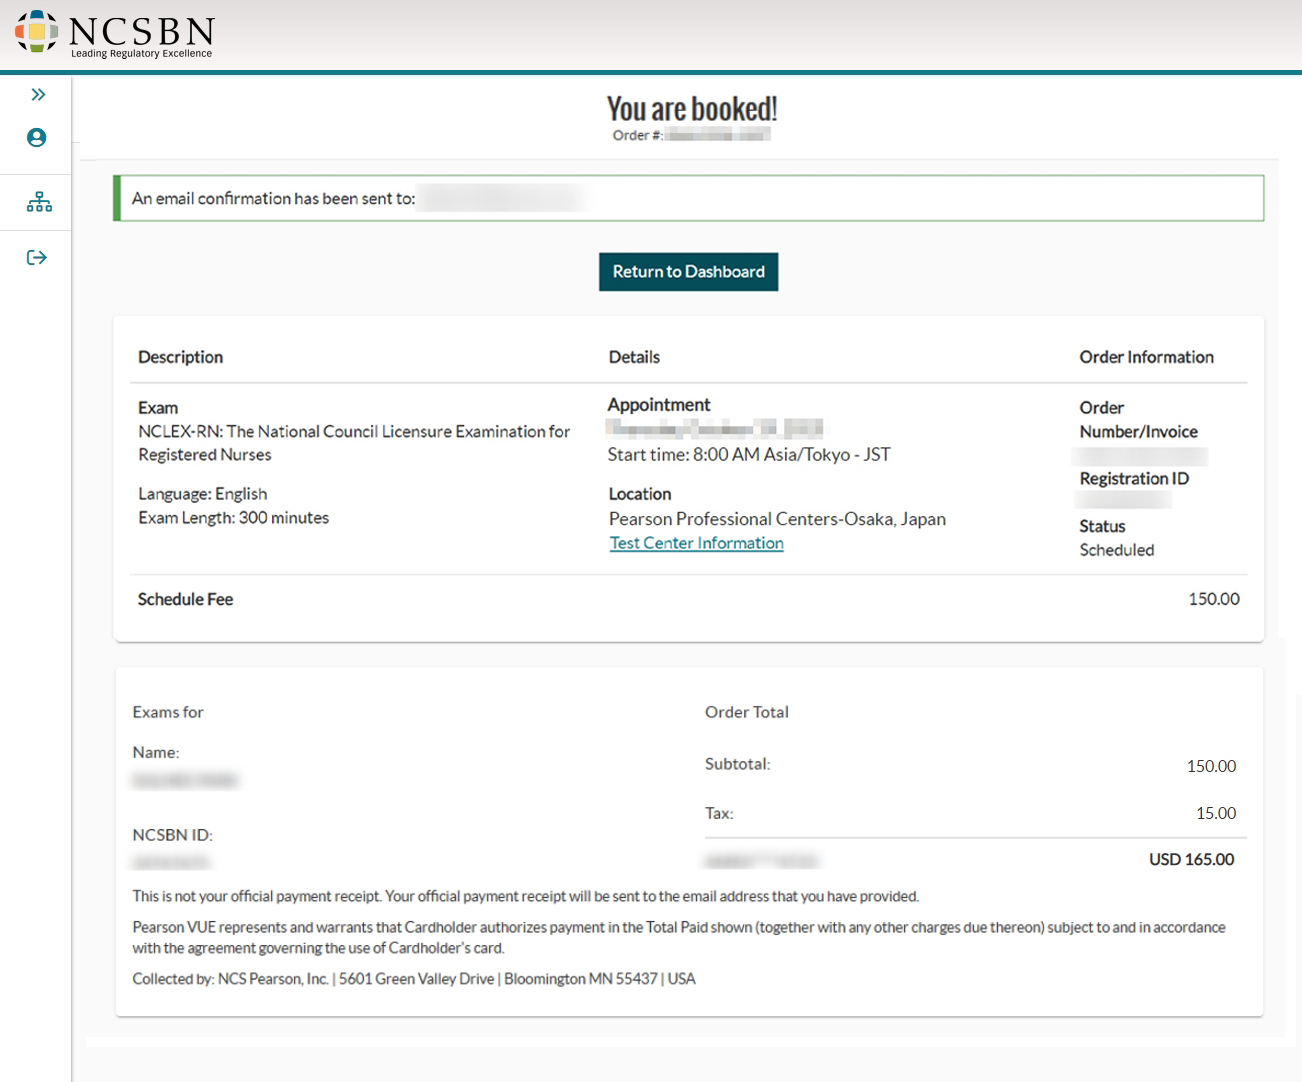
Task: Click the Scheduled status value
Action: (1117, 550)
